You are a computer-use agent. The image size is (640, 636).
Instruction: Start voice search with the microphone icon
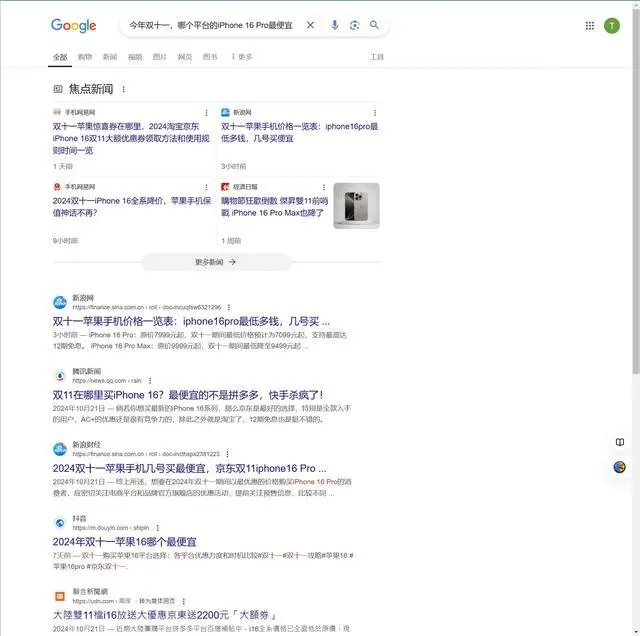point(334,25)
